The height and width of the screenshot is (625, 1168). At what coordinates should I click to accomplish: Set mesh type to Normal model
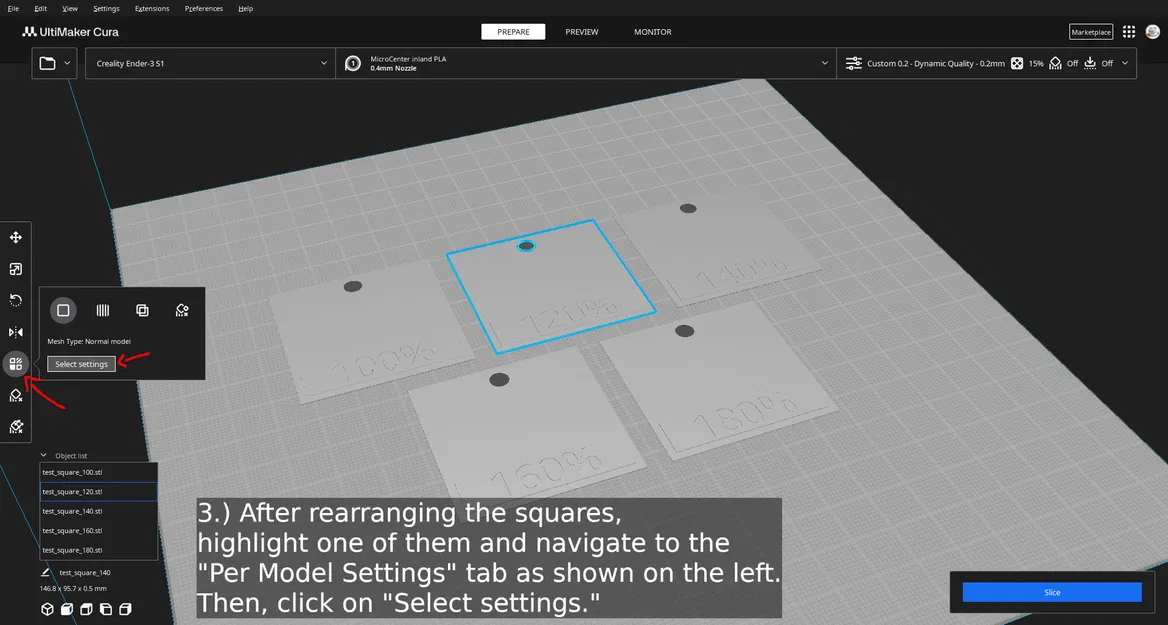pos(63,310)
